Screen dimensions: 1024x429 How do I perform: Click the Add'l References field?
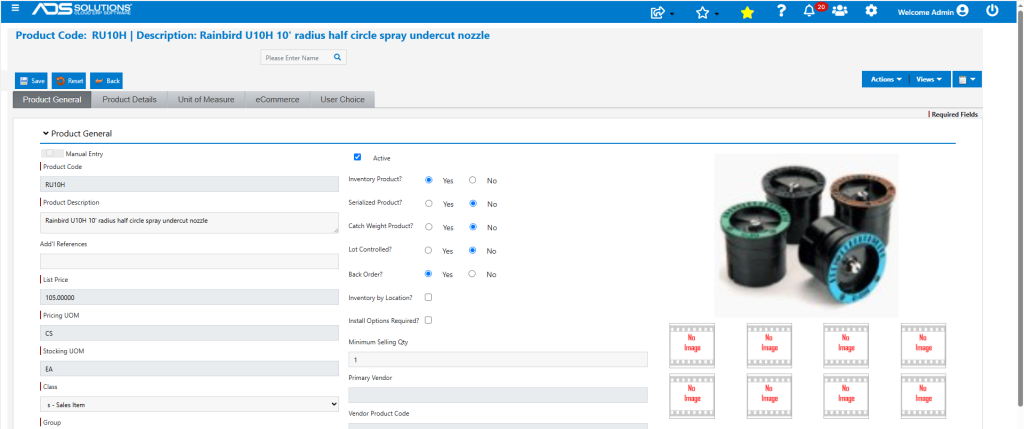(189, 261)
